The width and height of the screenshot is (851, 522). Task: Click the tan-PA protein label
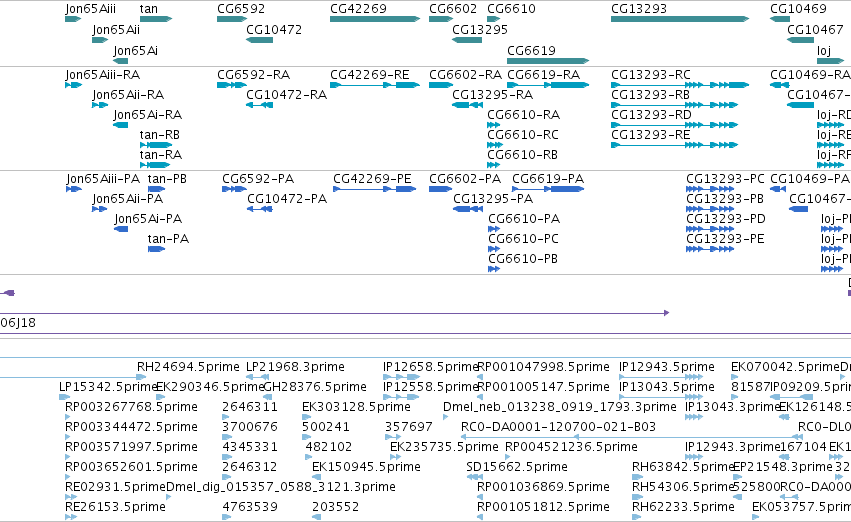pyautogui.click(x=168, y=239)
